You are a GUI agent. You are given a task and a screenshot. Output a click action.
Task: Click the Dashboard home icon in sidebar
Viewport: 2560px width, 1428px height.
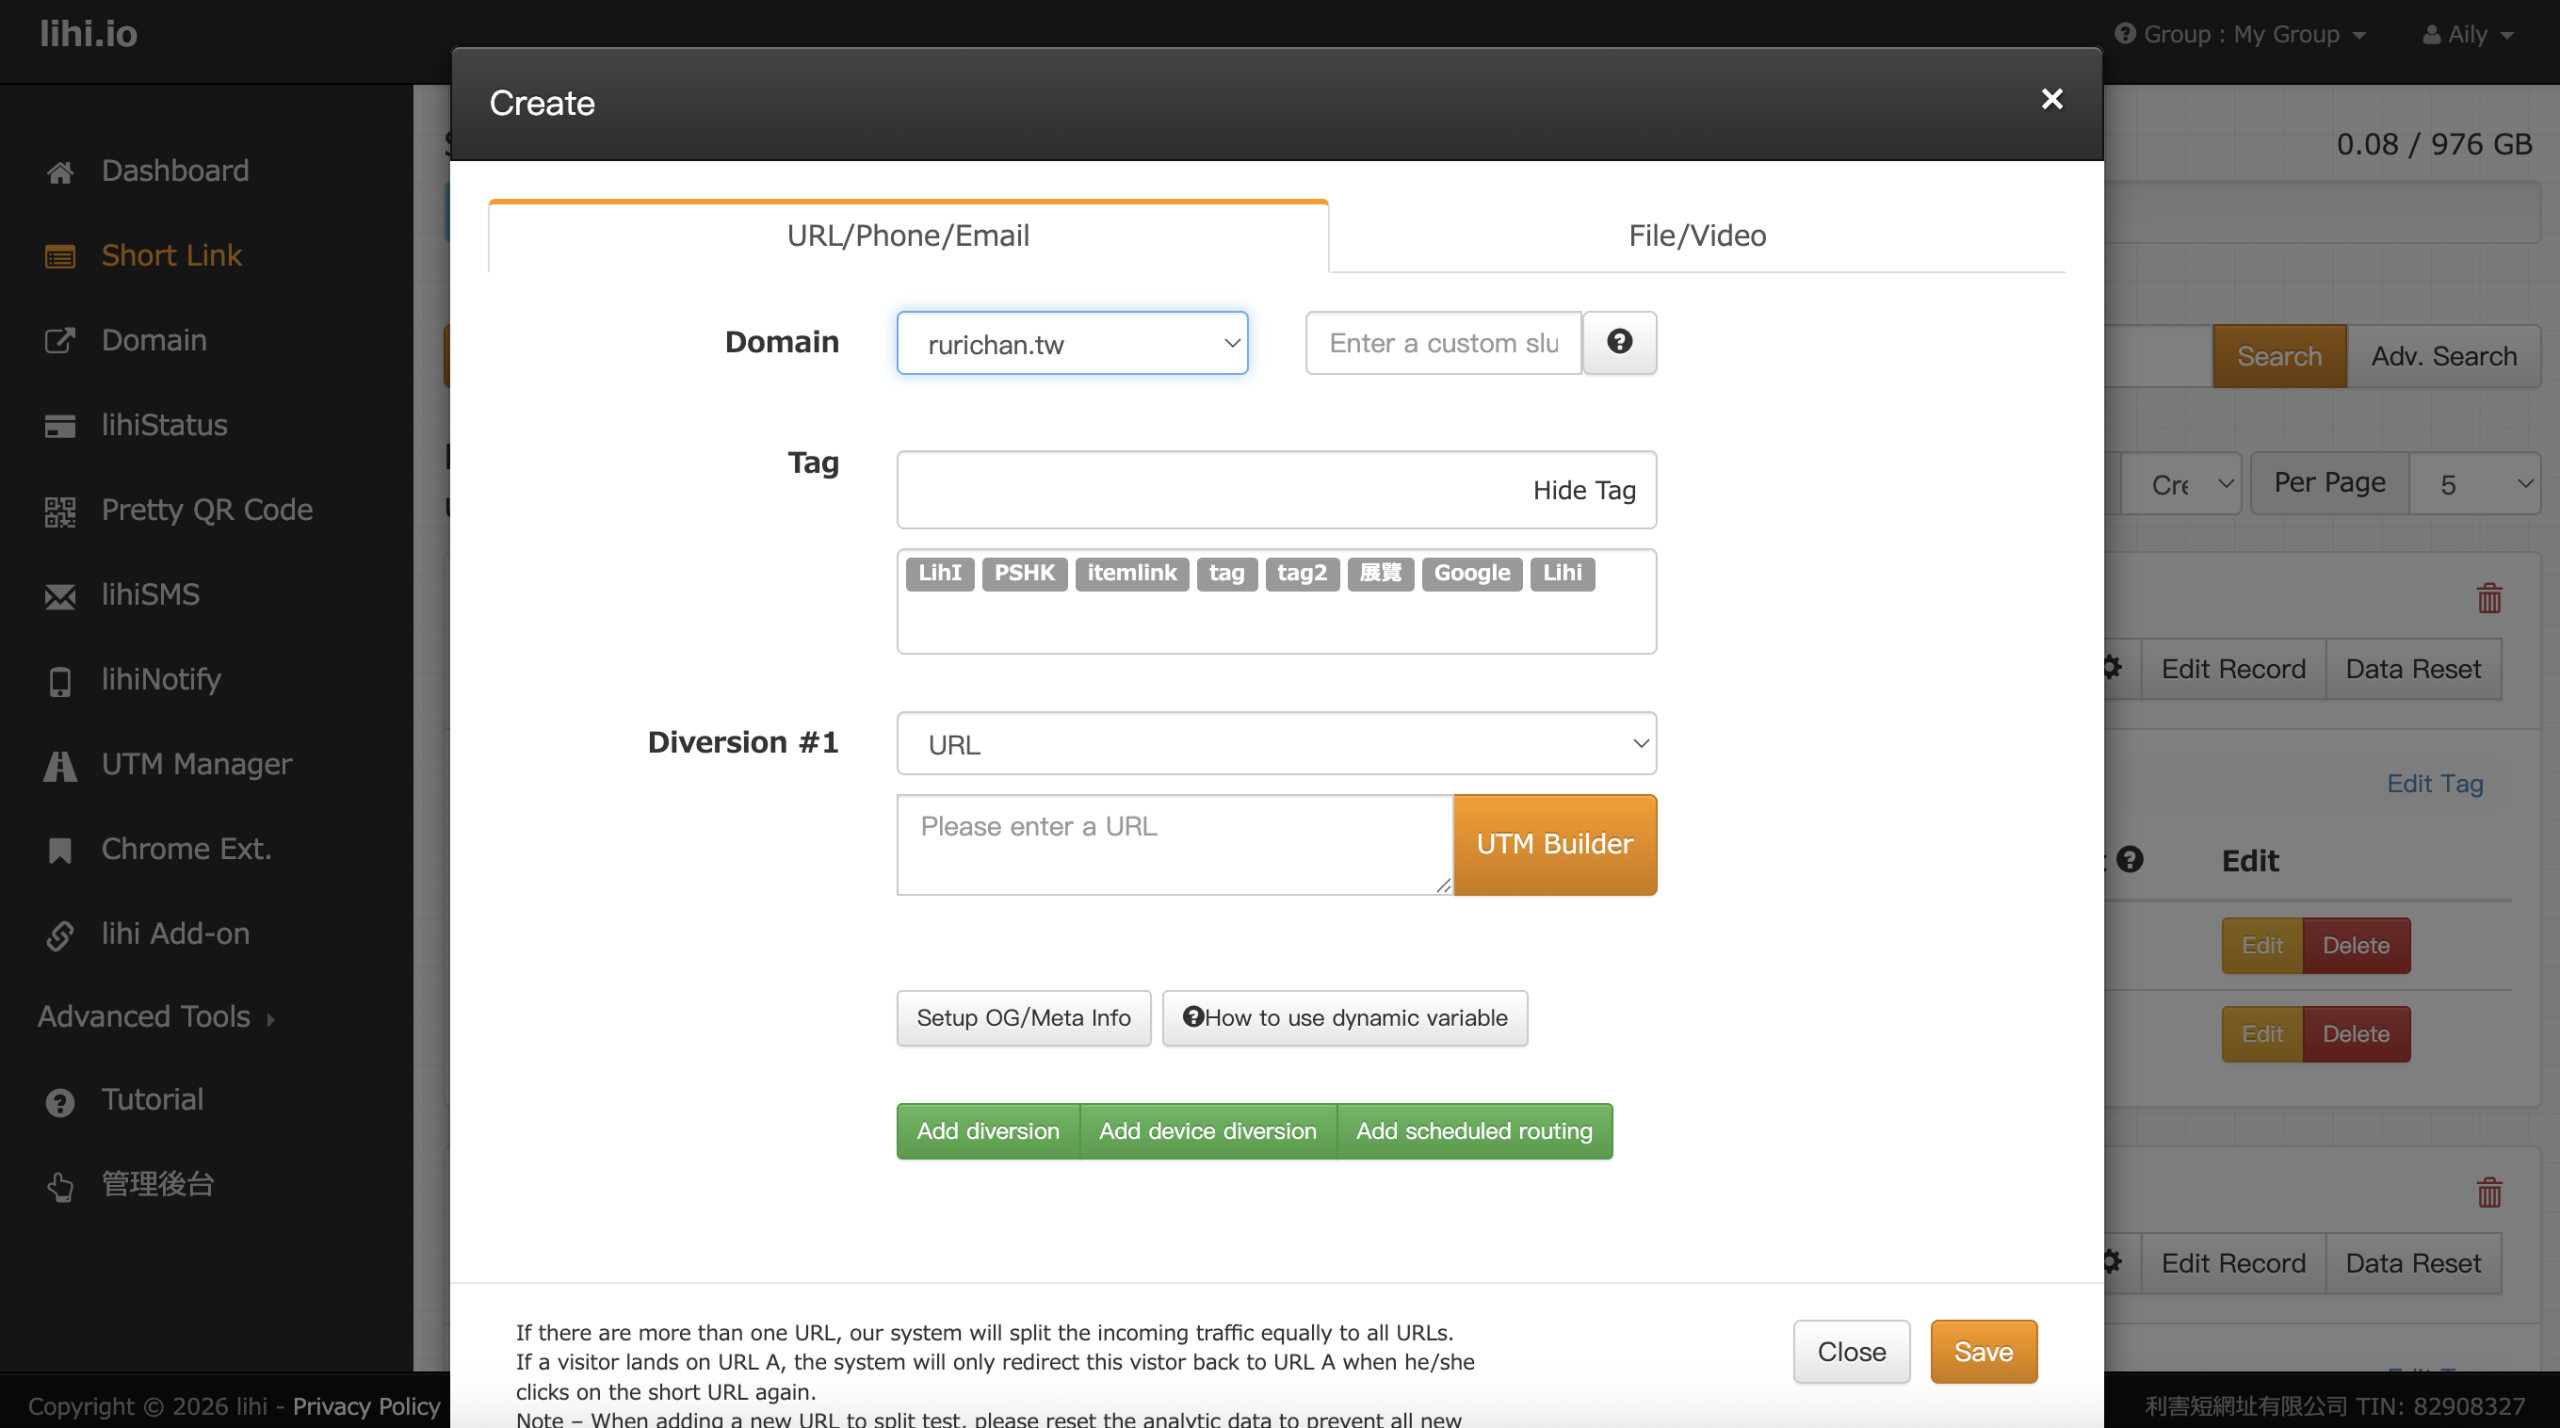pyautogui.click(x=60, y=172)
